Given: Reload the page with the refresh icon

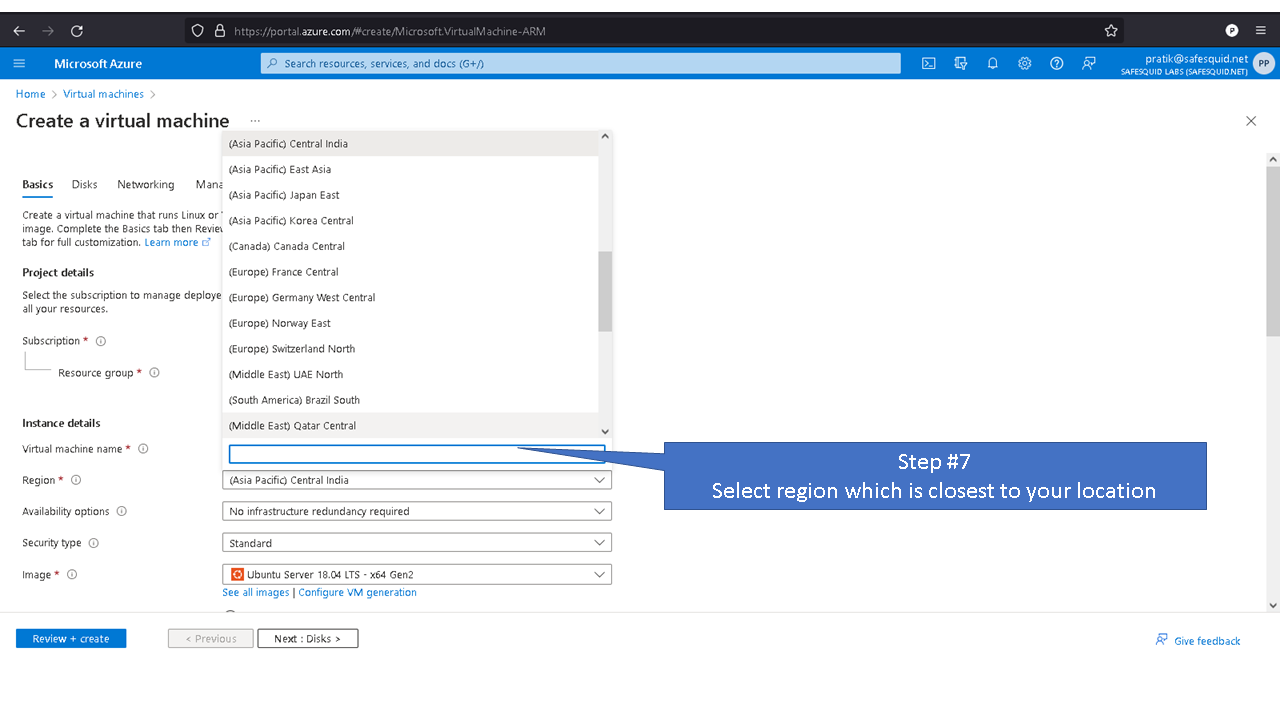Looking at the screenshot, I should [77, 31].
